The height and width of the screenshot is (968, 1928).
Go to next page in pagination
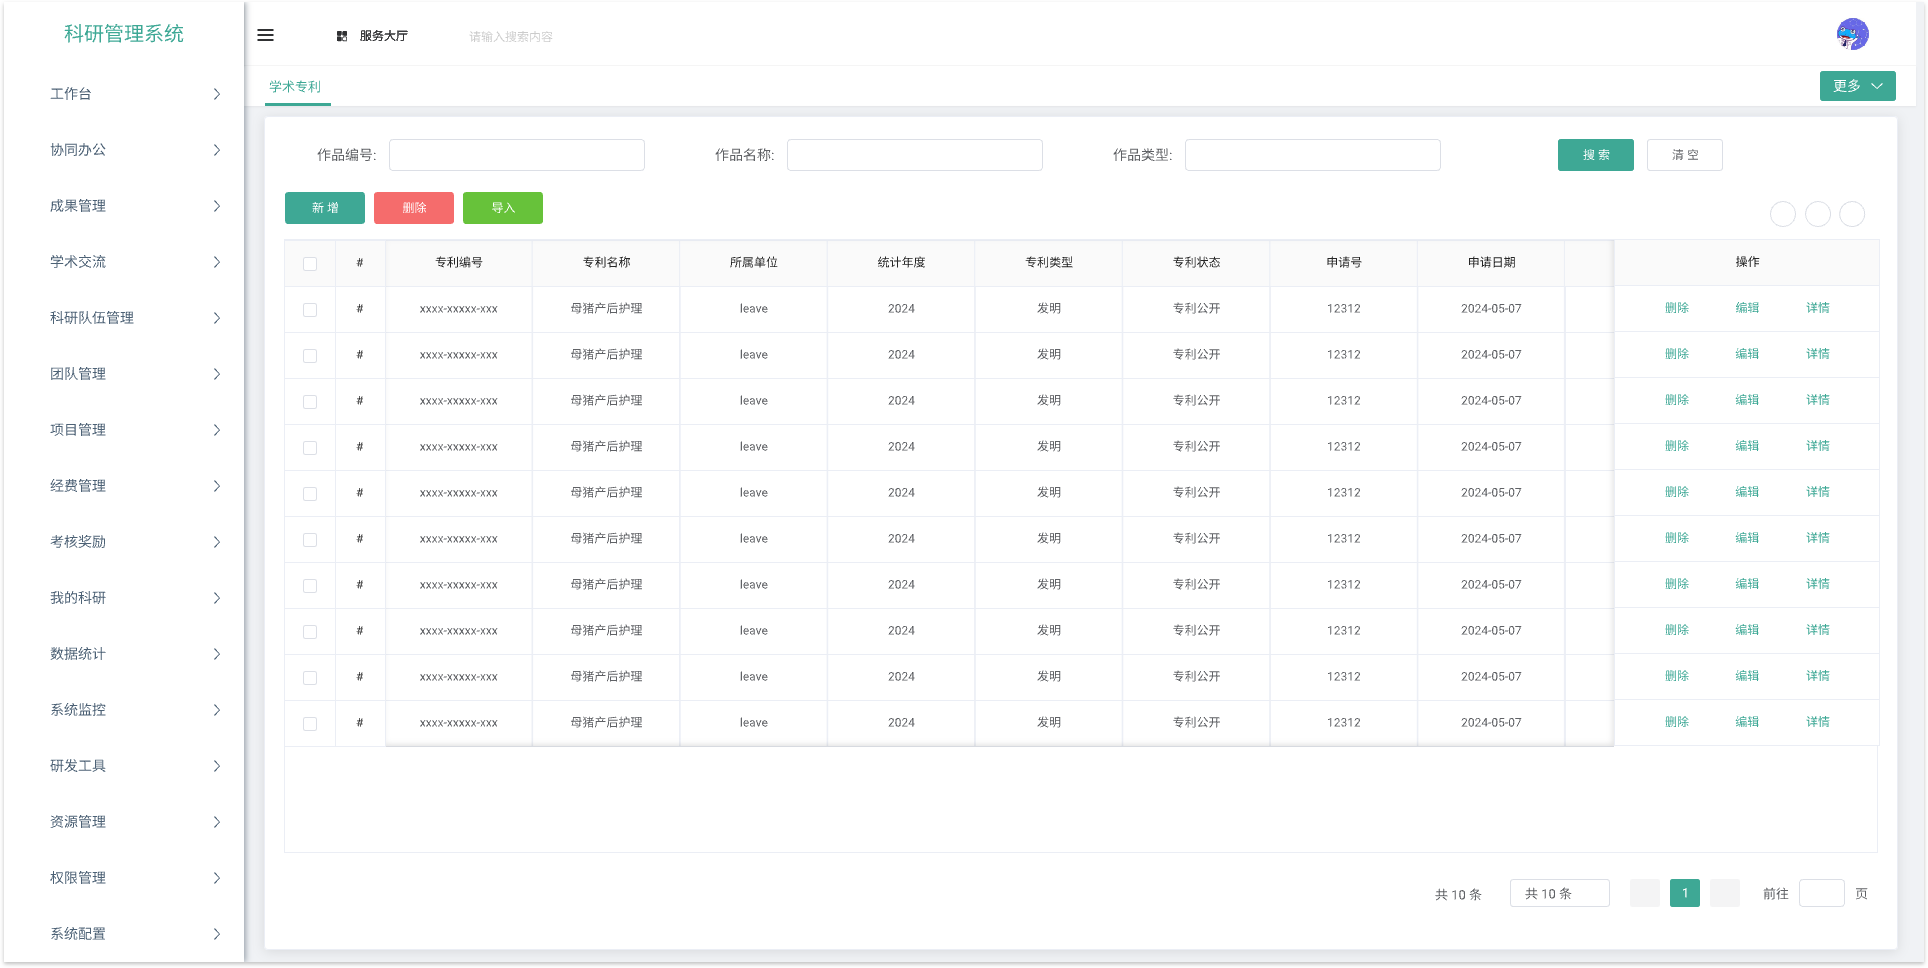pos(1724,893)
